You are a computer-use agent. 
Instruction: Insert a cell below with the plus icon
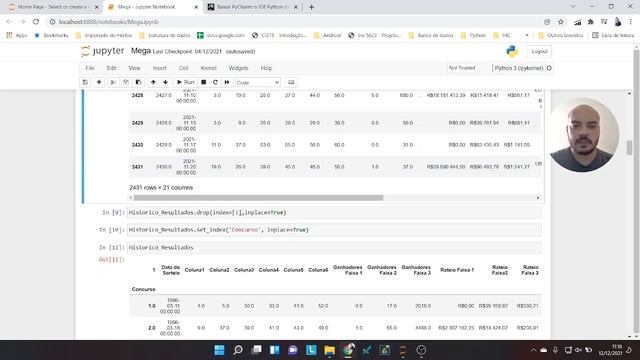click(x=99, y=82)
